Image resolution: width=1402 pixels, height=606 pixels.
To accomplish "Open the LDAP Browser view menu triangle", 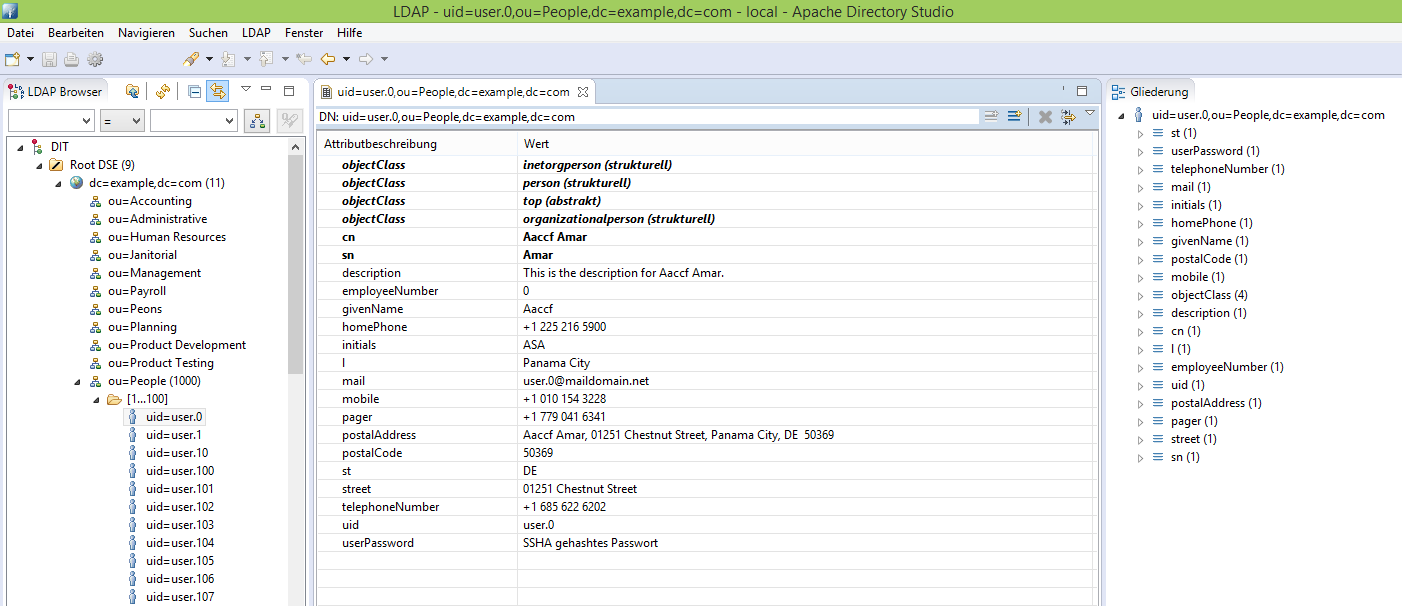I will [x=246, y=89].
